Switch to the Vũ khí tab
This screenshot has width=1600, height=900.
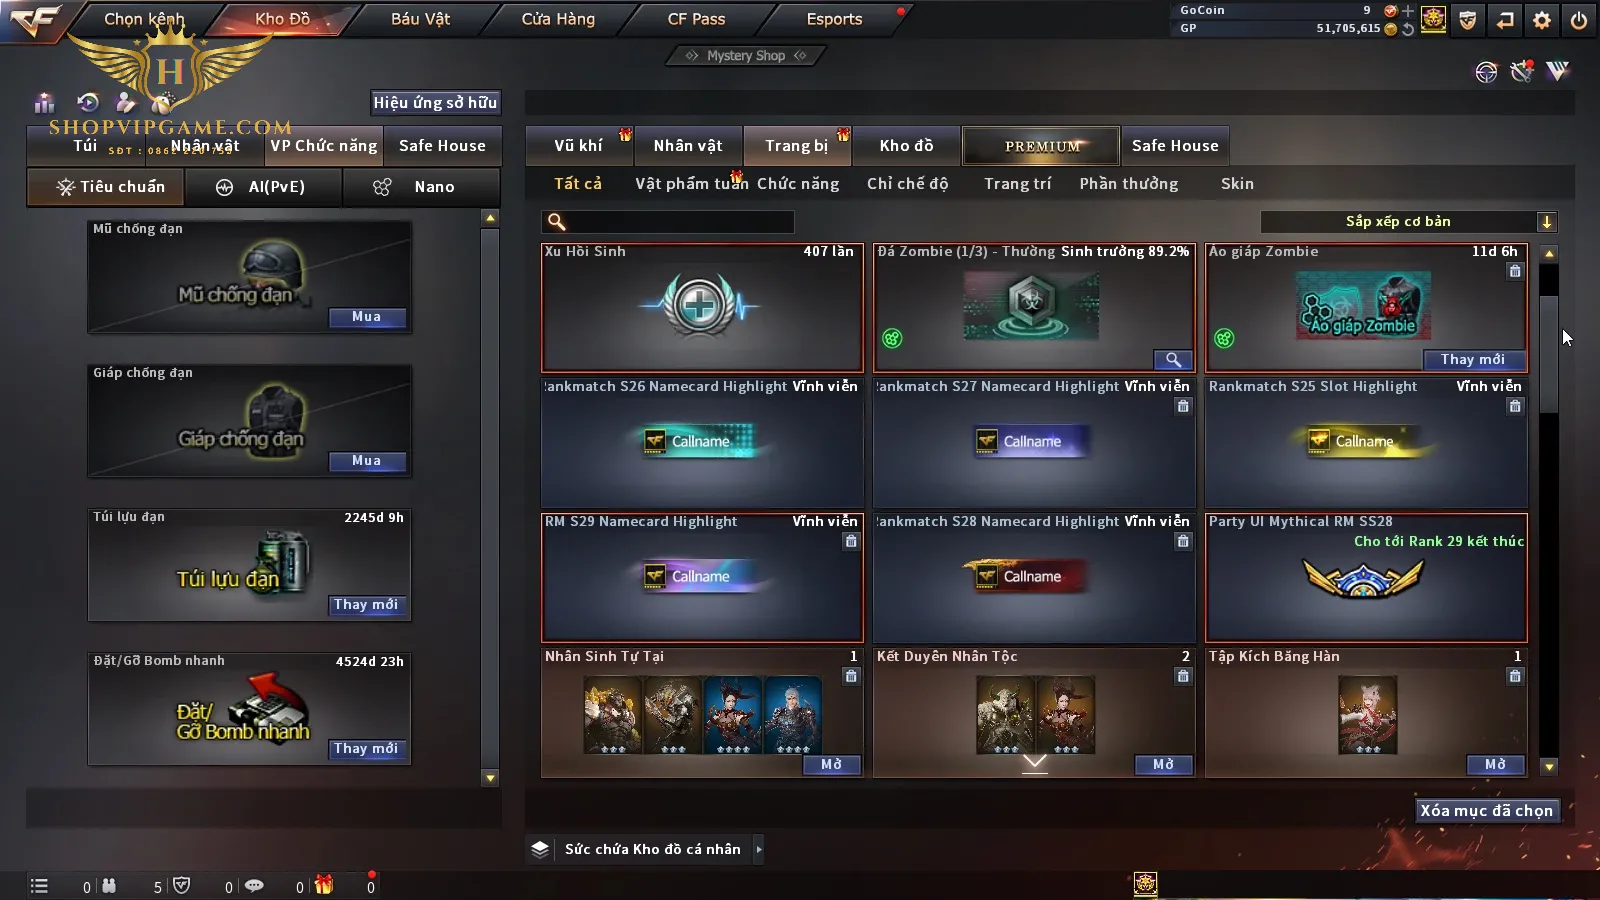click(578, 146)
